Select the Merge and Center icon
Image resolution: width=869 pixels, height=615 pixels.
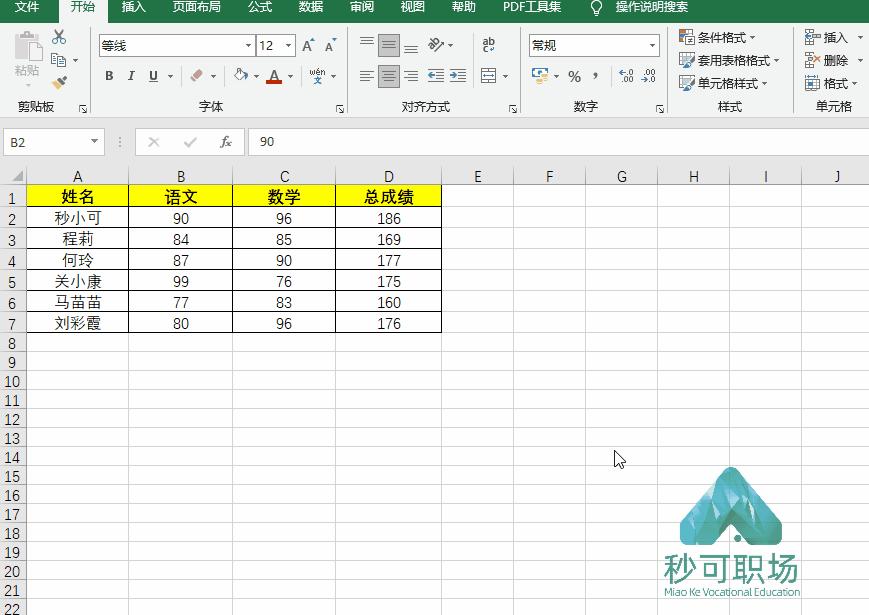coord(489,76)
